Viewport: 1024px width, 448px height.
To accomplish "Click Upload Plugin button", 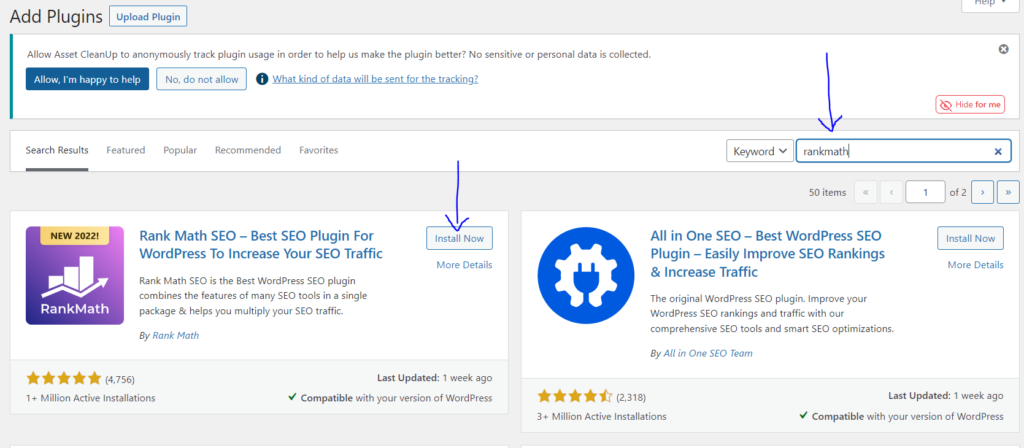I will click(148, 16).
